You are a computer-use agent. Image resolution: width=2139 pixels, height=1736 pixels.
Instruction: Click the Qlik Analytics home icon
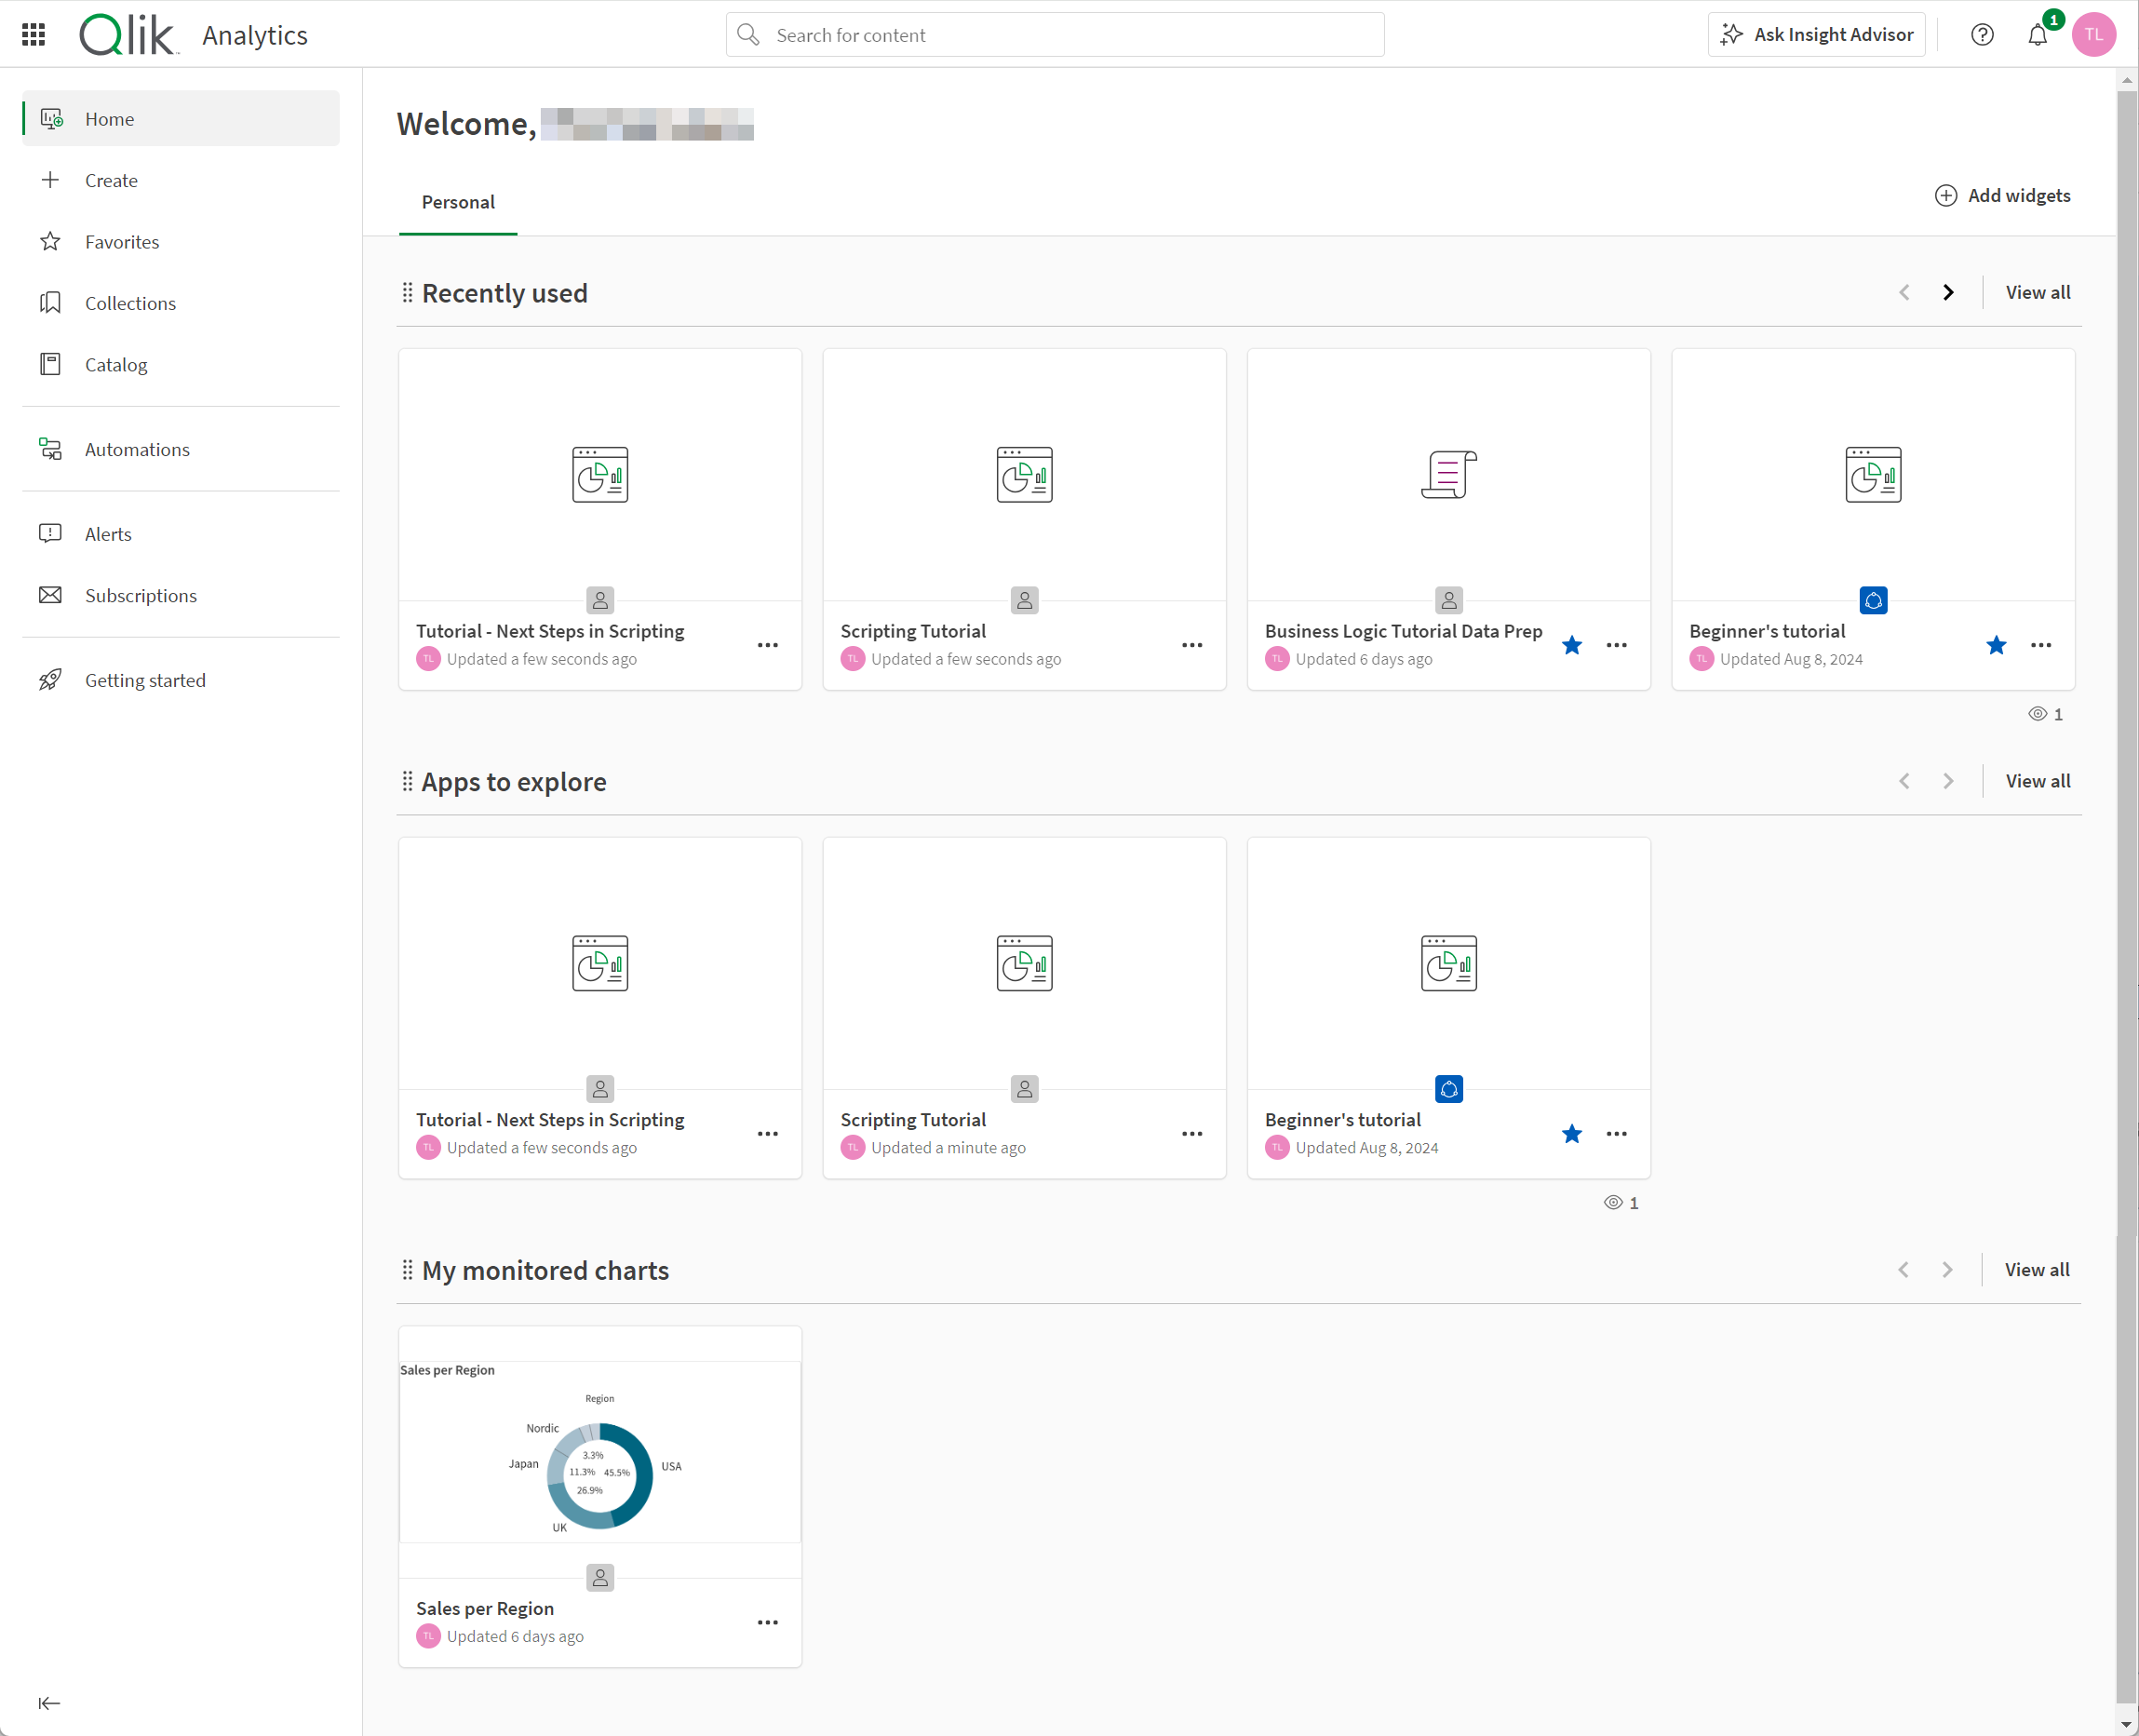click(126, 35)
